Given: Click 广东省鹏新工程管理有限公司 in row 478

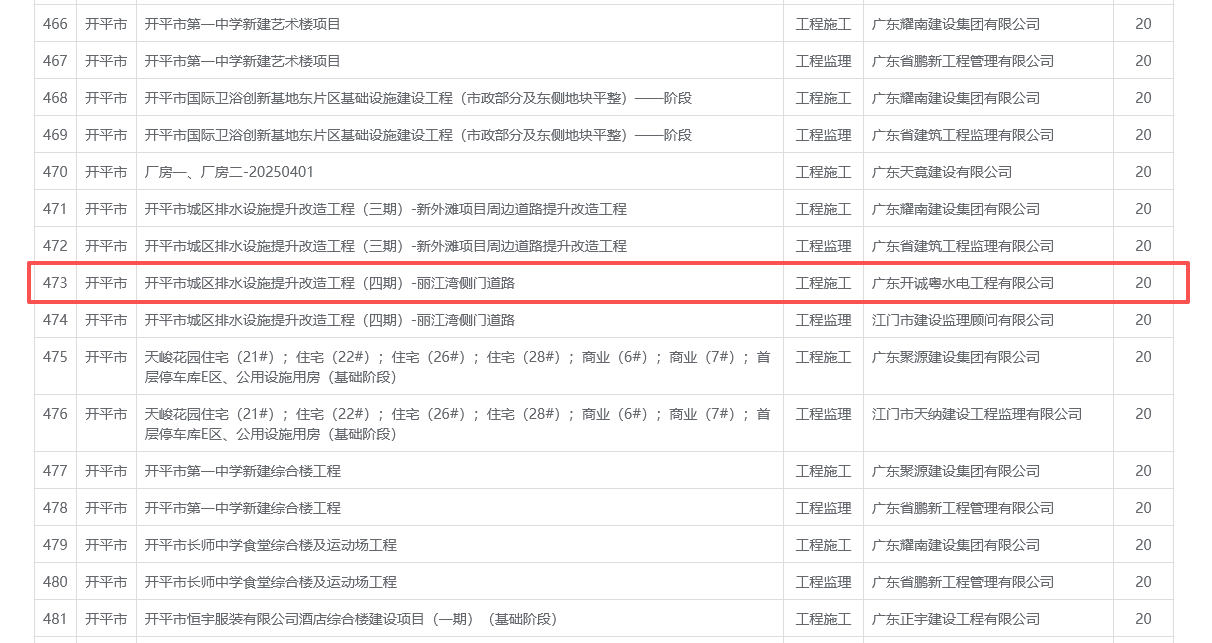Looking at the screenshot, I should 963,508.
